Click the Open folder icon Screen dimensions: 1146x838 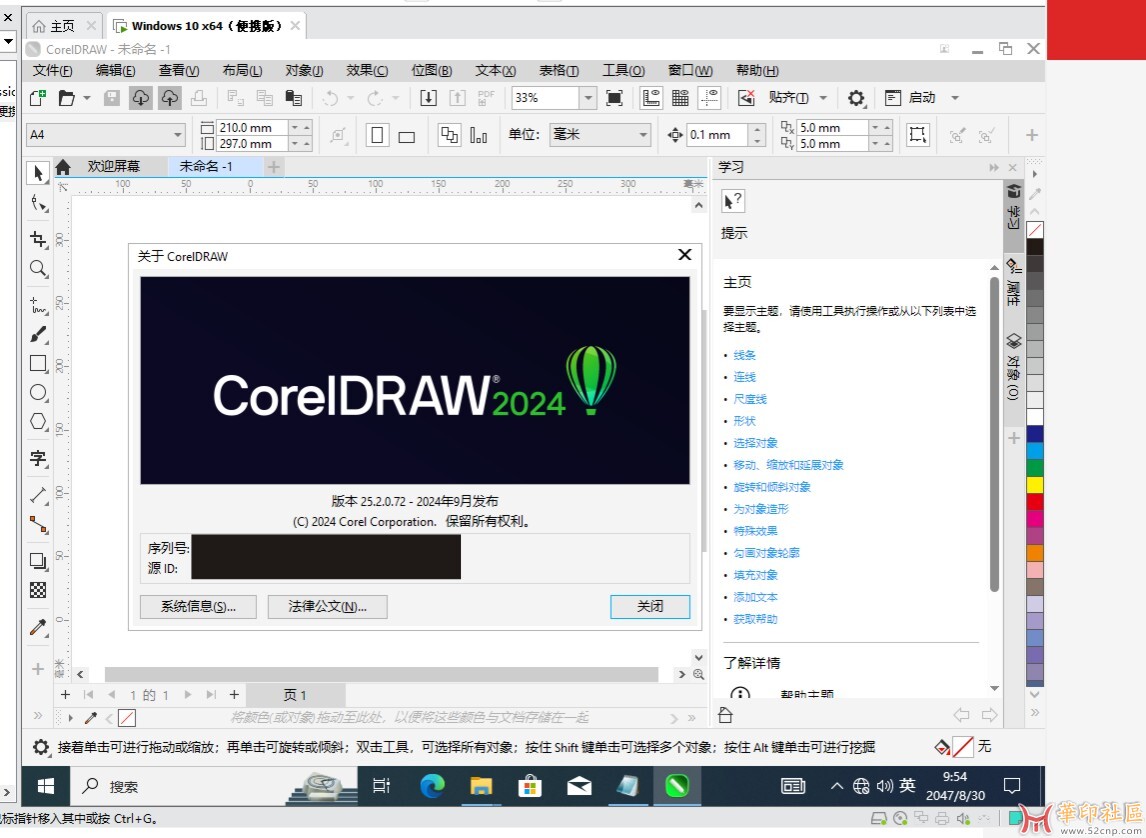(x=67, y=98)
